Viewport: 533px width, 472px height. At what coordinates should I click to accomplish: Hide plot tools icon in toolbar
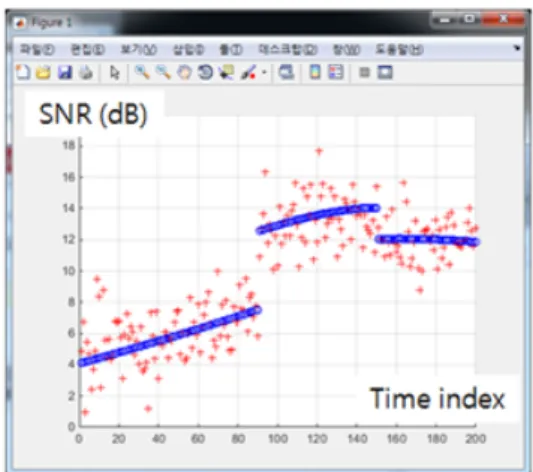(x=364, y=72)
